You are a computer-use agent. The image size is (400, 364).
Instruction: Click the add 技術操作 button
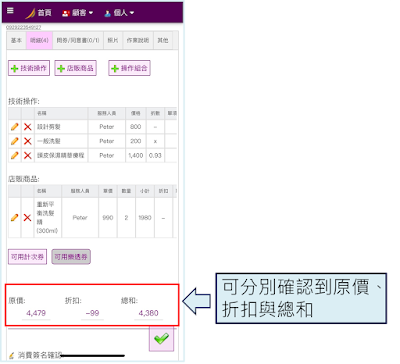(x=29, y=68)
